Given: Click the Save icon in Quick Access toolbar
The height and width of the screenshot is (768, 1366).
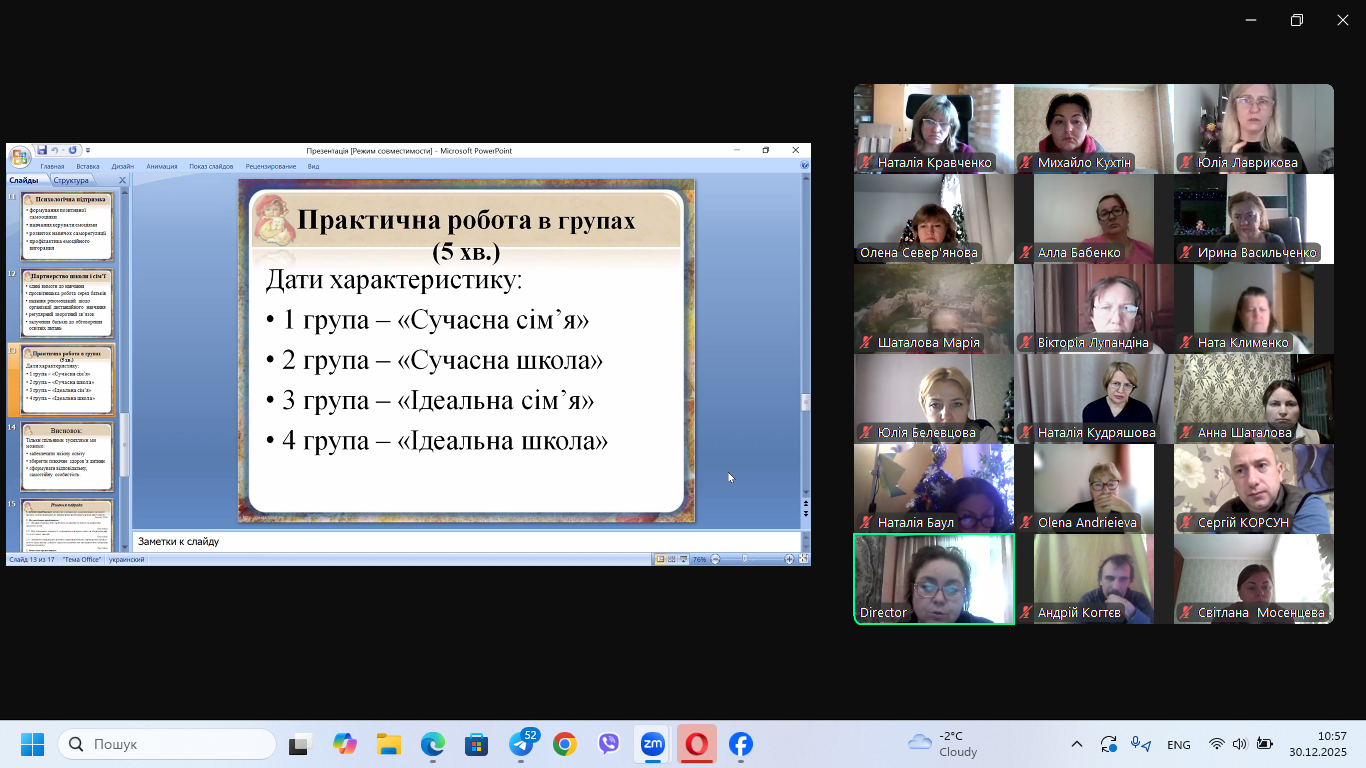Looking at the screenshot, I should 43,150.
